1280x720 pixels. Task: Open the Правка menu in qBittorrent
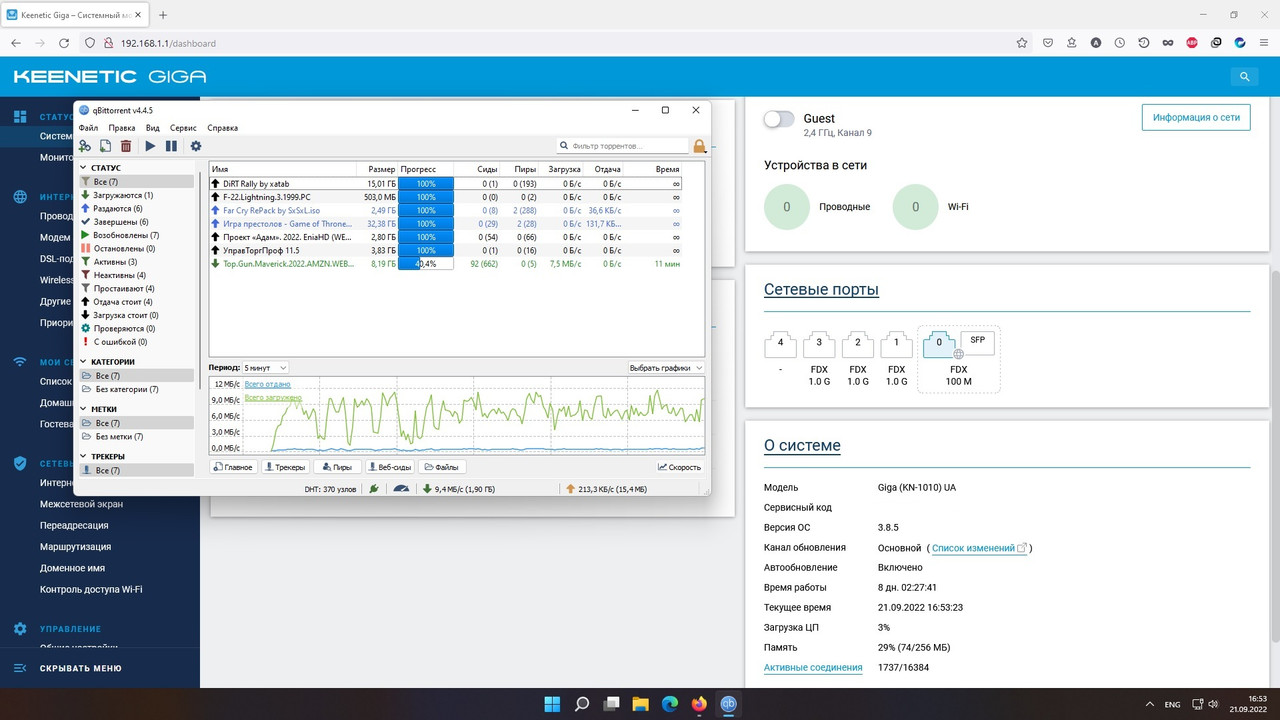coord(122,128)
